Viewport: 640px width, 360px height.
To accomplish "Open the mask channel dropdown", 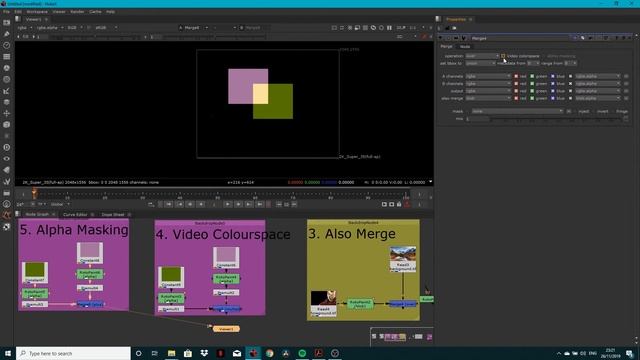I will click(x=518, y=111).
